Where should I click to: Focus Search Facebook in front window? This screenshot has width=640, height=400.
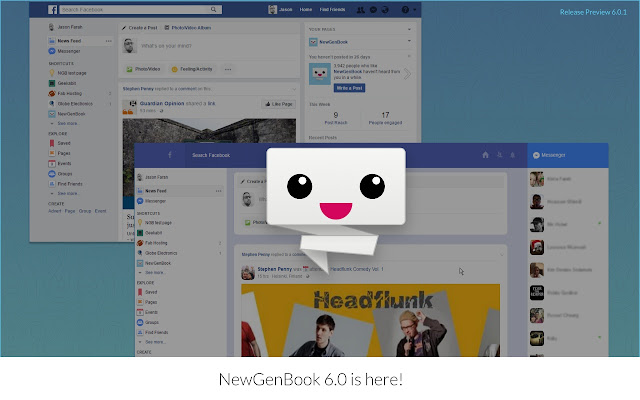pyautogui.click(x=211, y=155)
